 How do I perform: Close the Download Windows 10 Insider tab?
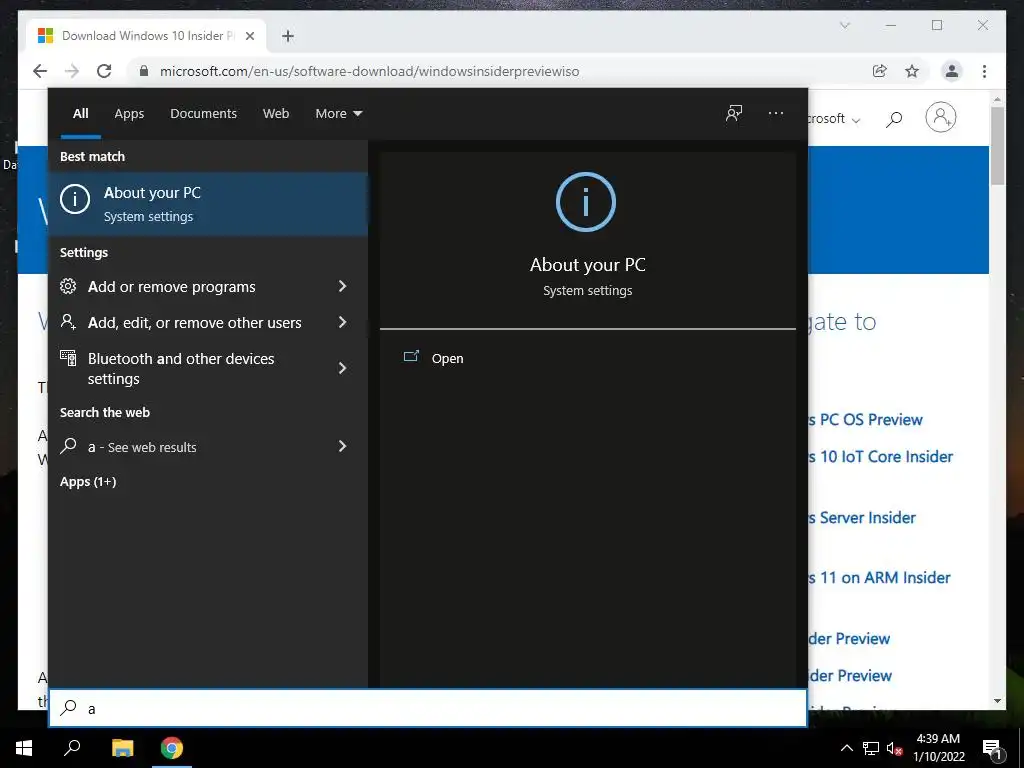pos(249,36)
